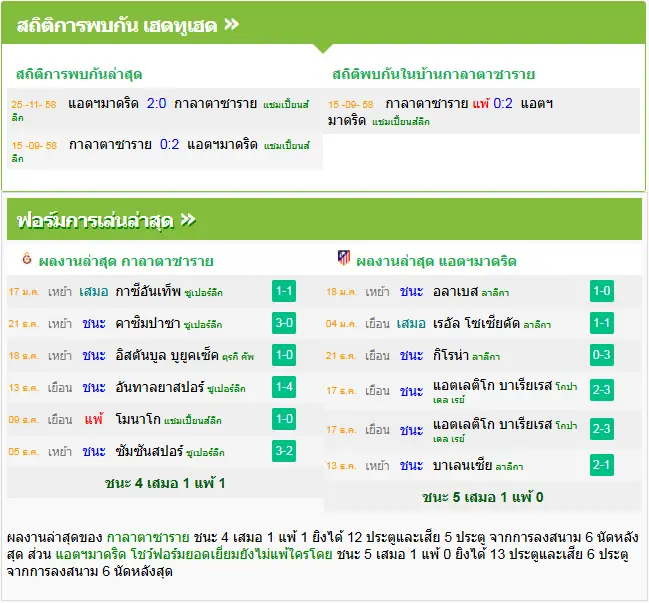Click double-chevron arrow in สถิติการพบกัน เฮดทูเฮด header
The height and width of the screenshot is (603, 649).
pyautogui.click(x=231, y=24)
